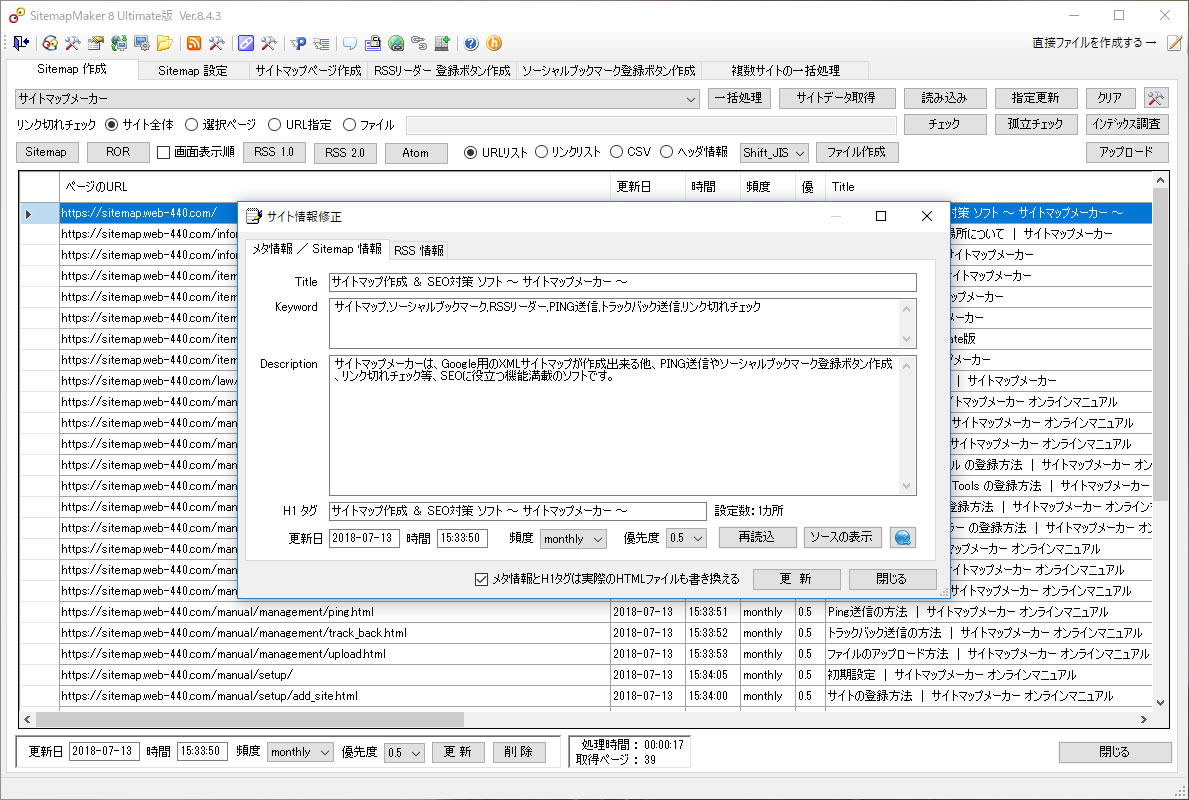This screenshot has height=800, width=1189.
Task: Switch to the Sitemap 設定 tab
Action: tap(193, 71)
